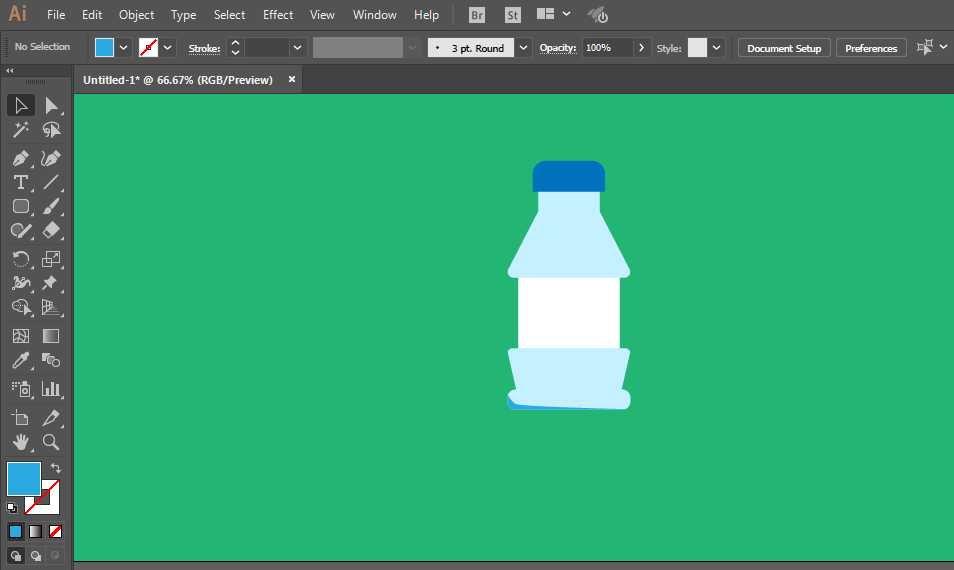Choose the Pen tool
The width and height of the screenshot is (954, 570).
tap(20, 158)
